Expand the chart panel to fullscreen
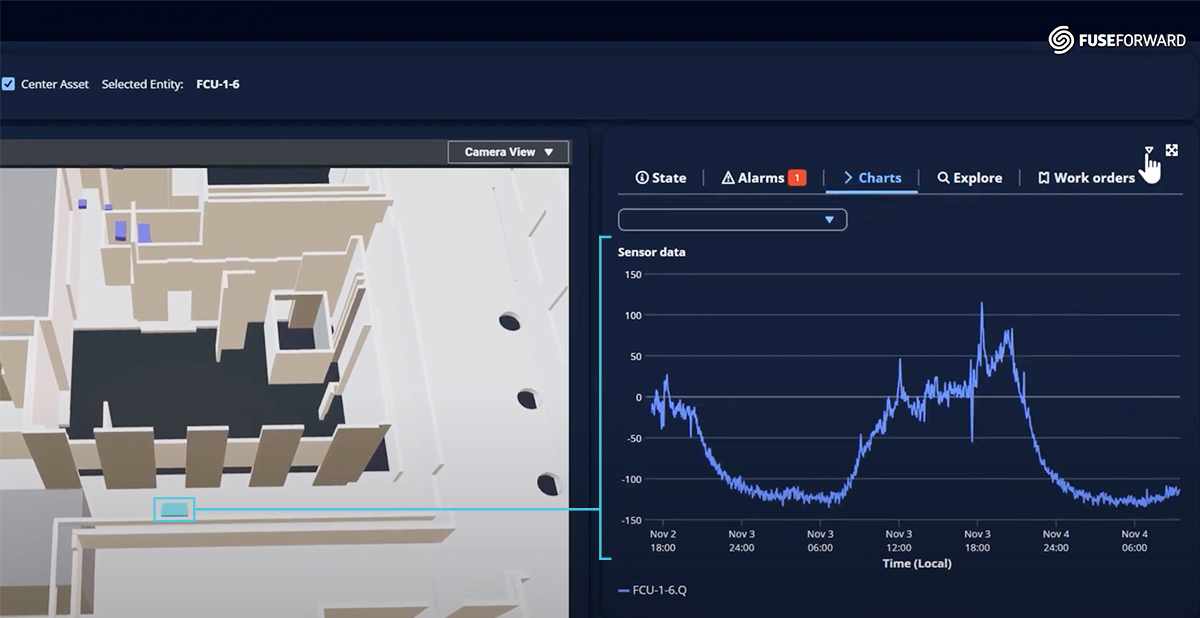 pyautogui.click(x=1172, y=150)
